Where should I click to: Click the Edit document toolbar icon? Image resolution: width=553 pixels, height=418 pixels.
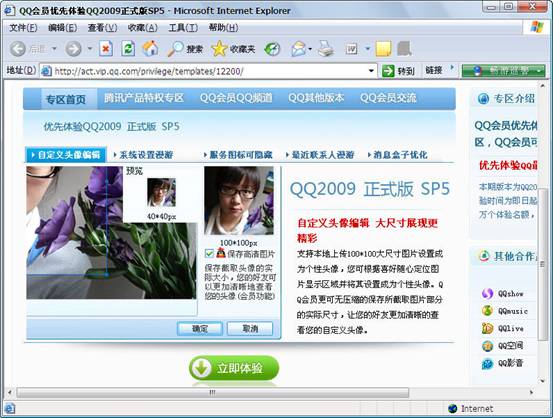(x=352, y=49)
